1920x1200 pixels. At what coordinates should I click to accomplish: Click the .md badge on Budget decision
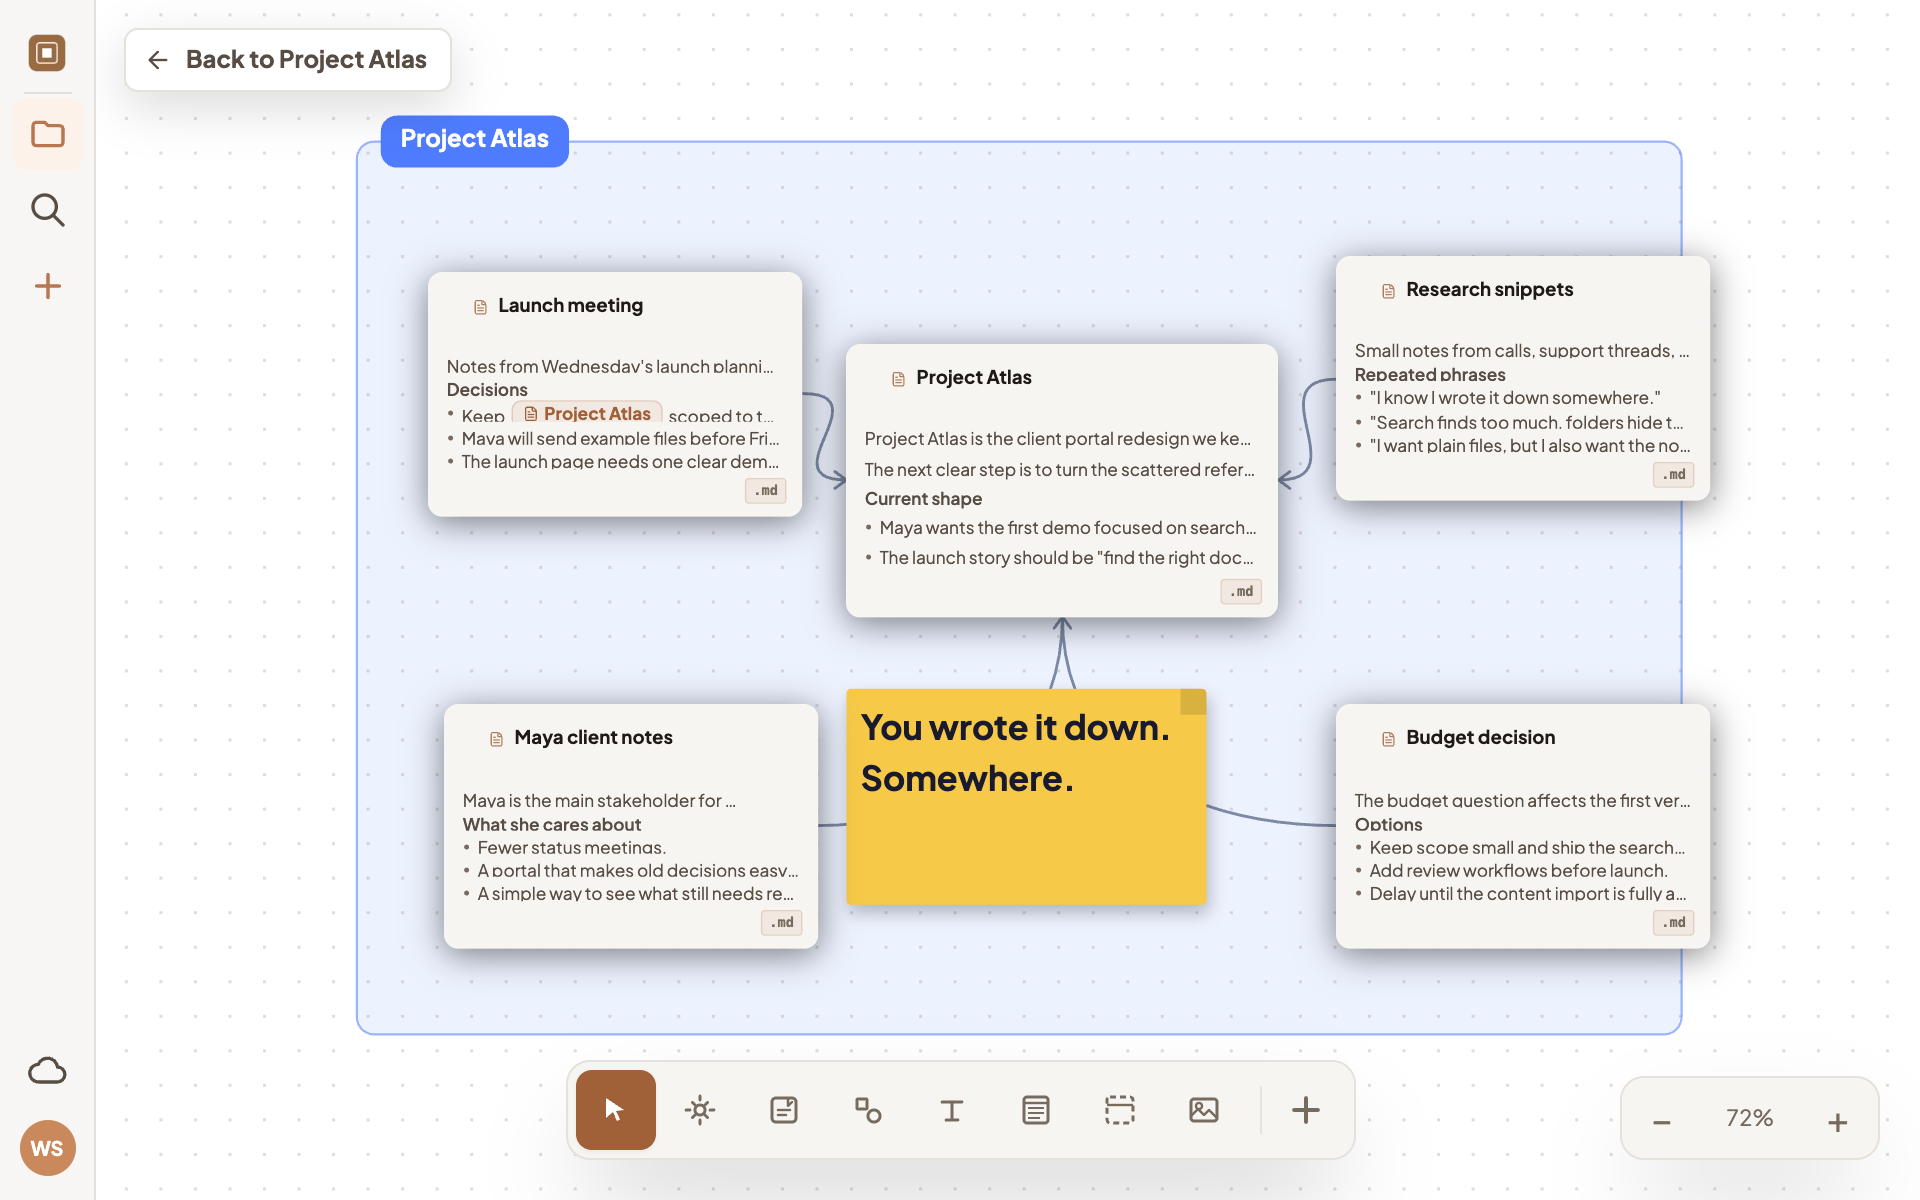(1674, 923)
